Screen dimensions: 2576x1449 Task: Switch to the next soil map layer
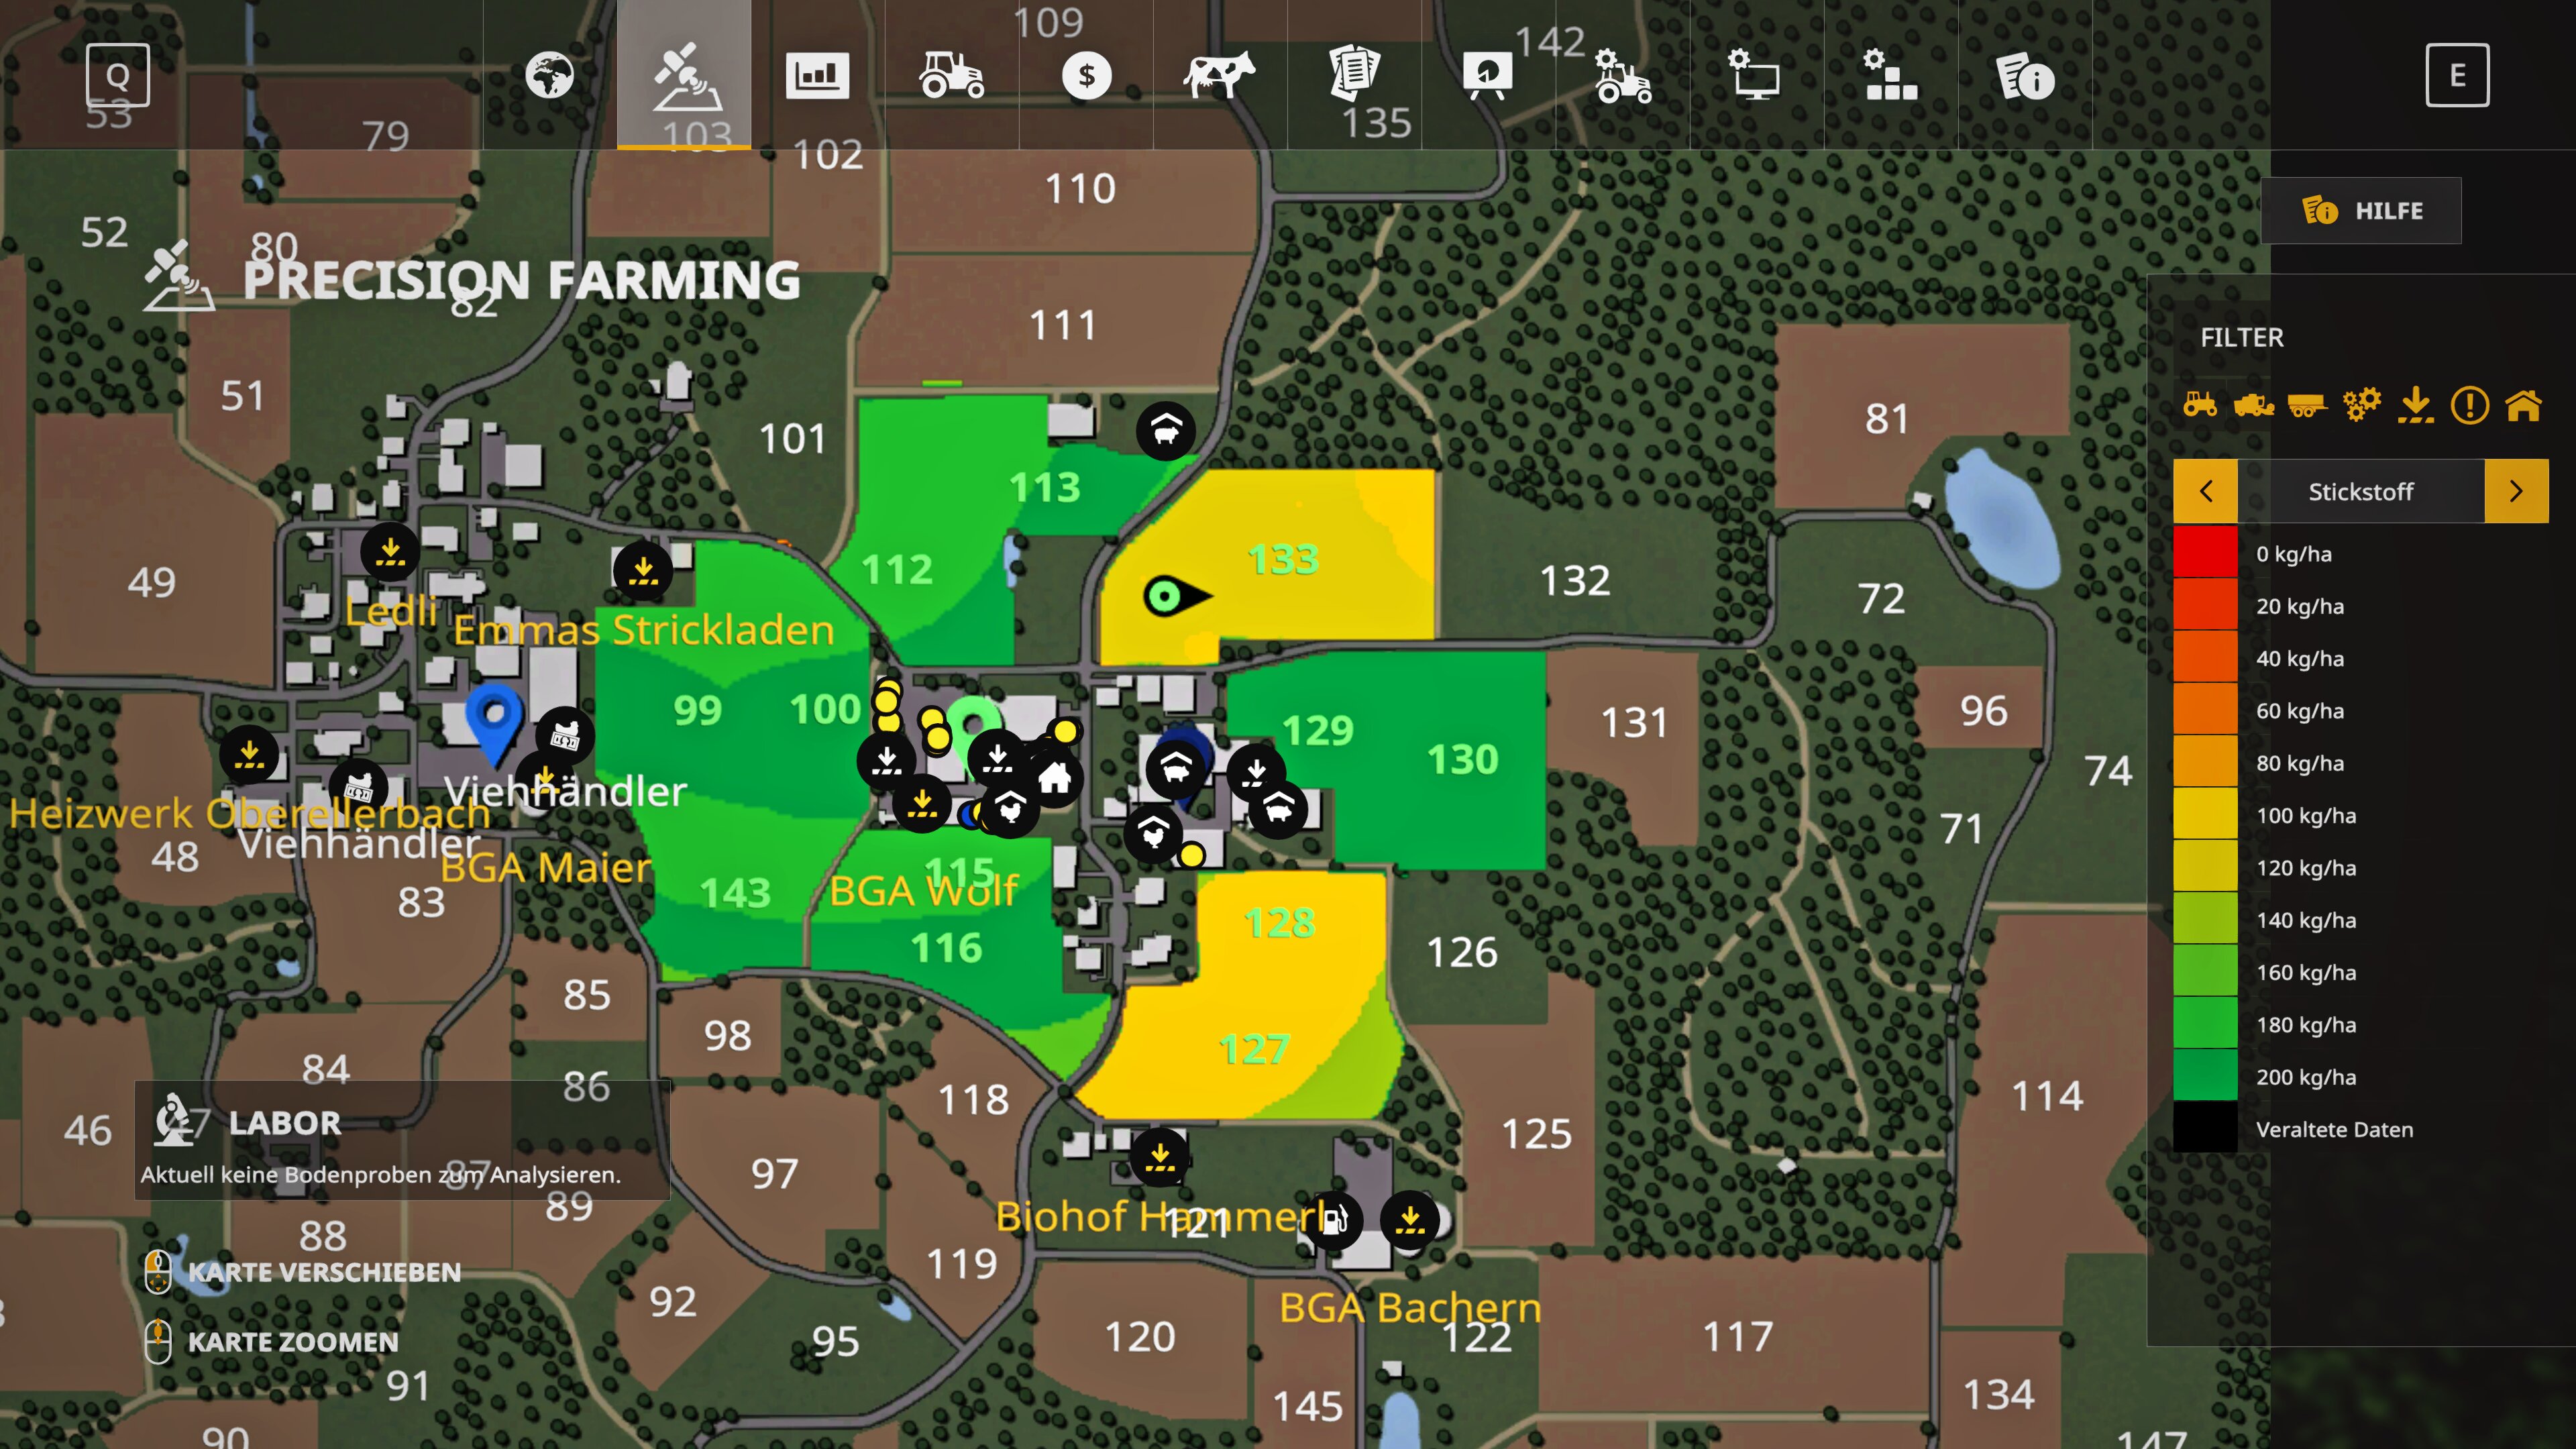tap(2516, 491)
